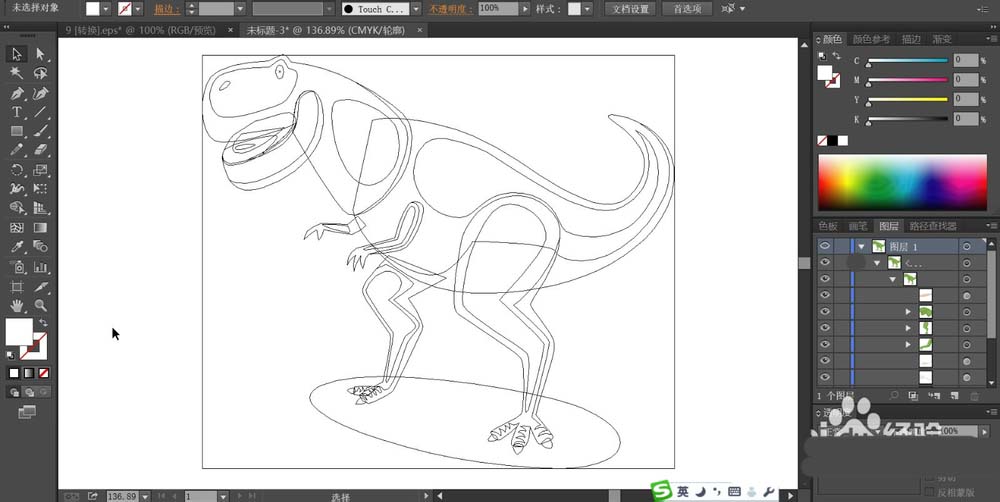
Task: Switch to the 路径查找器 panel tab
Action: tap(933, 226)
